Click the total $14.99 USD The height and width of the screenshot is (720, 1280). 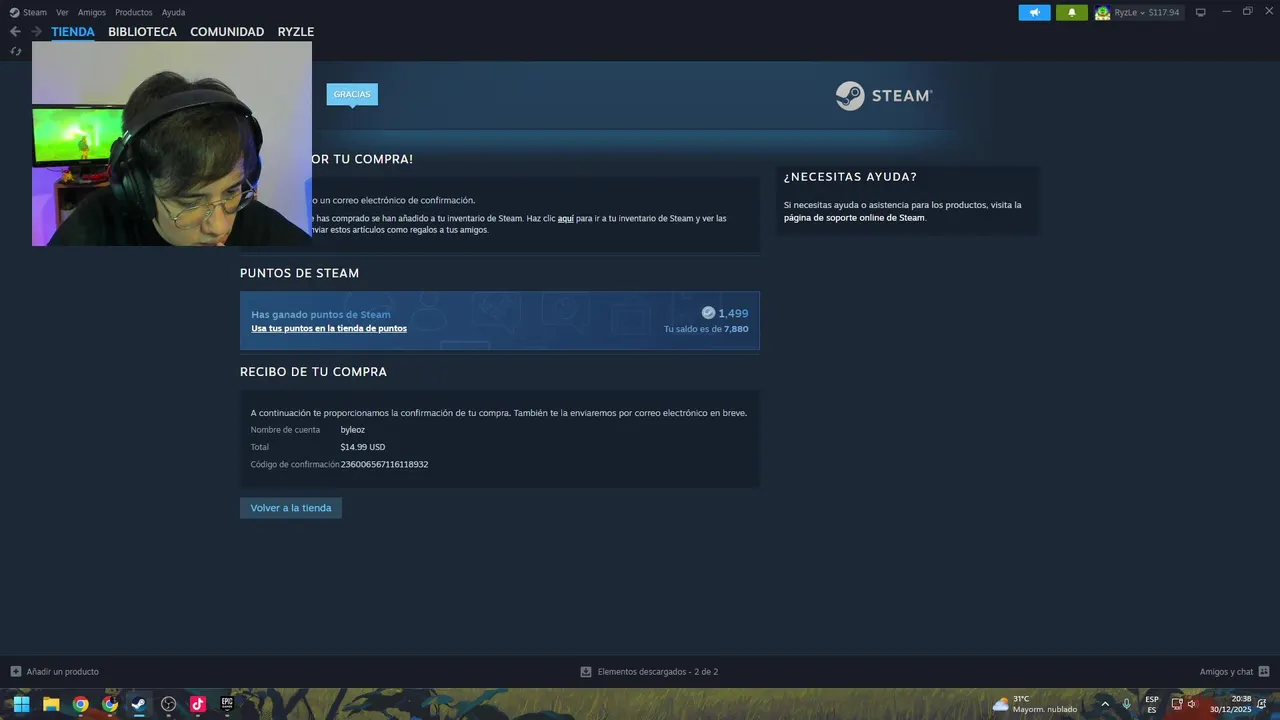362,447
